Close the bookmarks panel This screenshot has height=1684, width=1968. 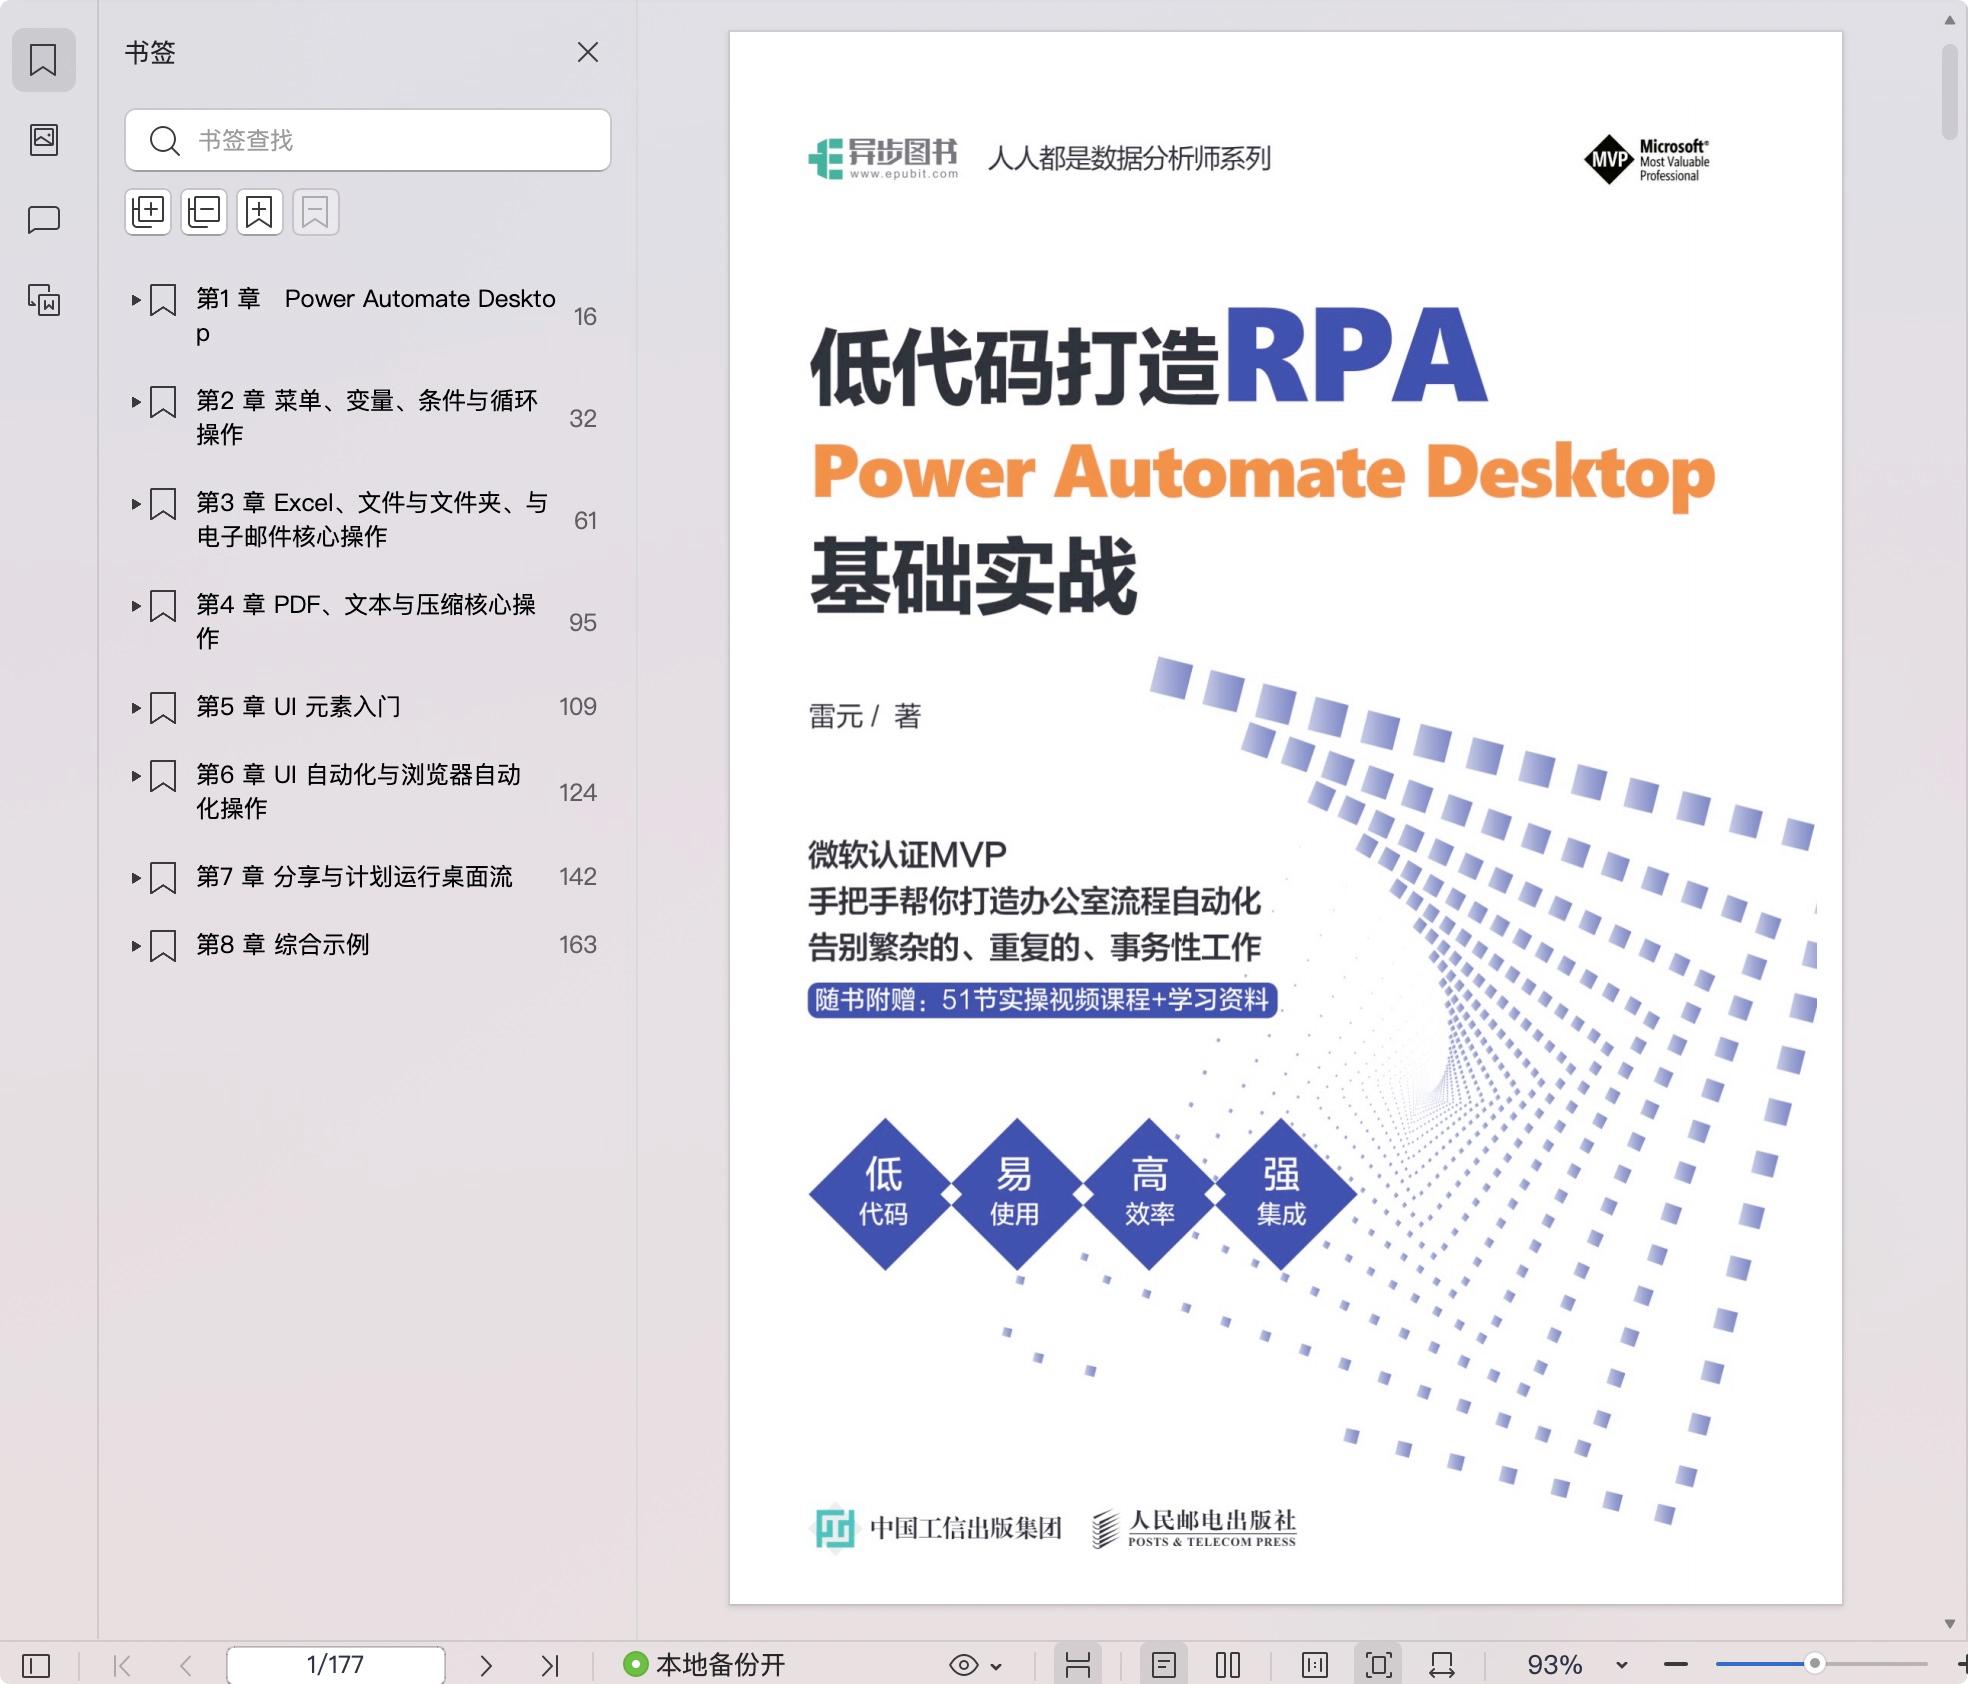pyautogui.click(x=588, y=52)
